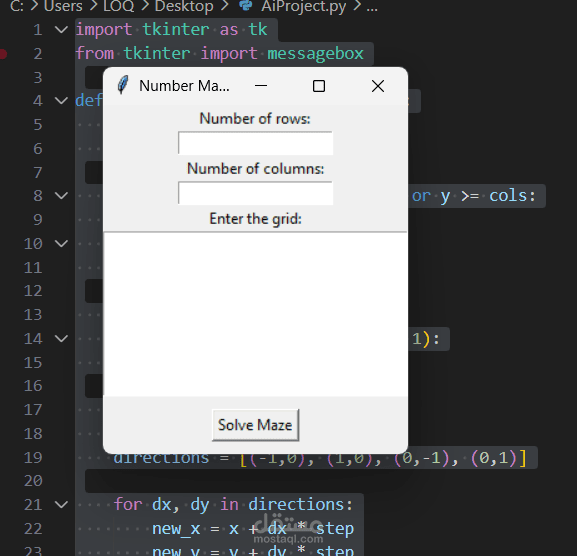This screenshot has width=577, height=556.
Task: Open the Desktop breadcrumb segment
Action: tap(184, 6)
